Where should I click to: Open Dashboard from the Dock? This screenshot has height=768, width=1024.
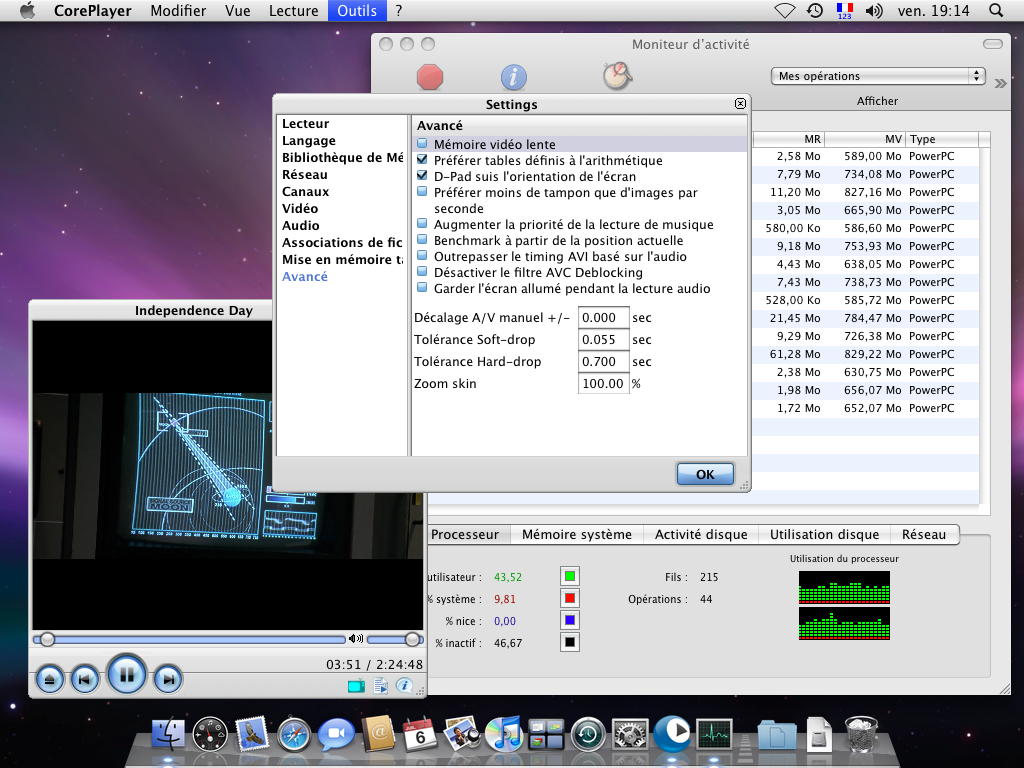click(x=210, y=734)
